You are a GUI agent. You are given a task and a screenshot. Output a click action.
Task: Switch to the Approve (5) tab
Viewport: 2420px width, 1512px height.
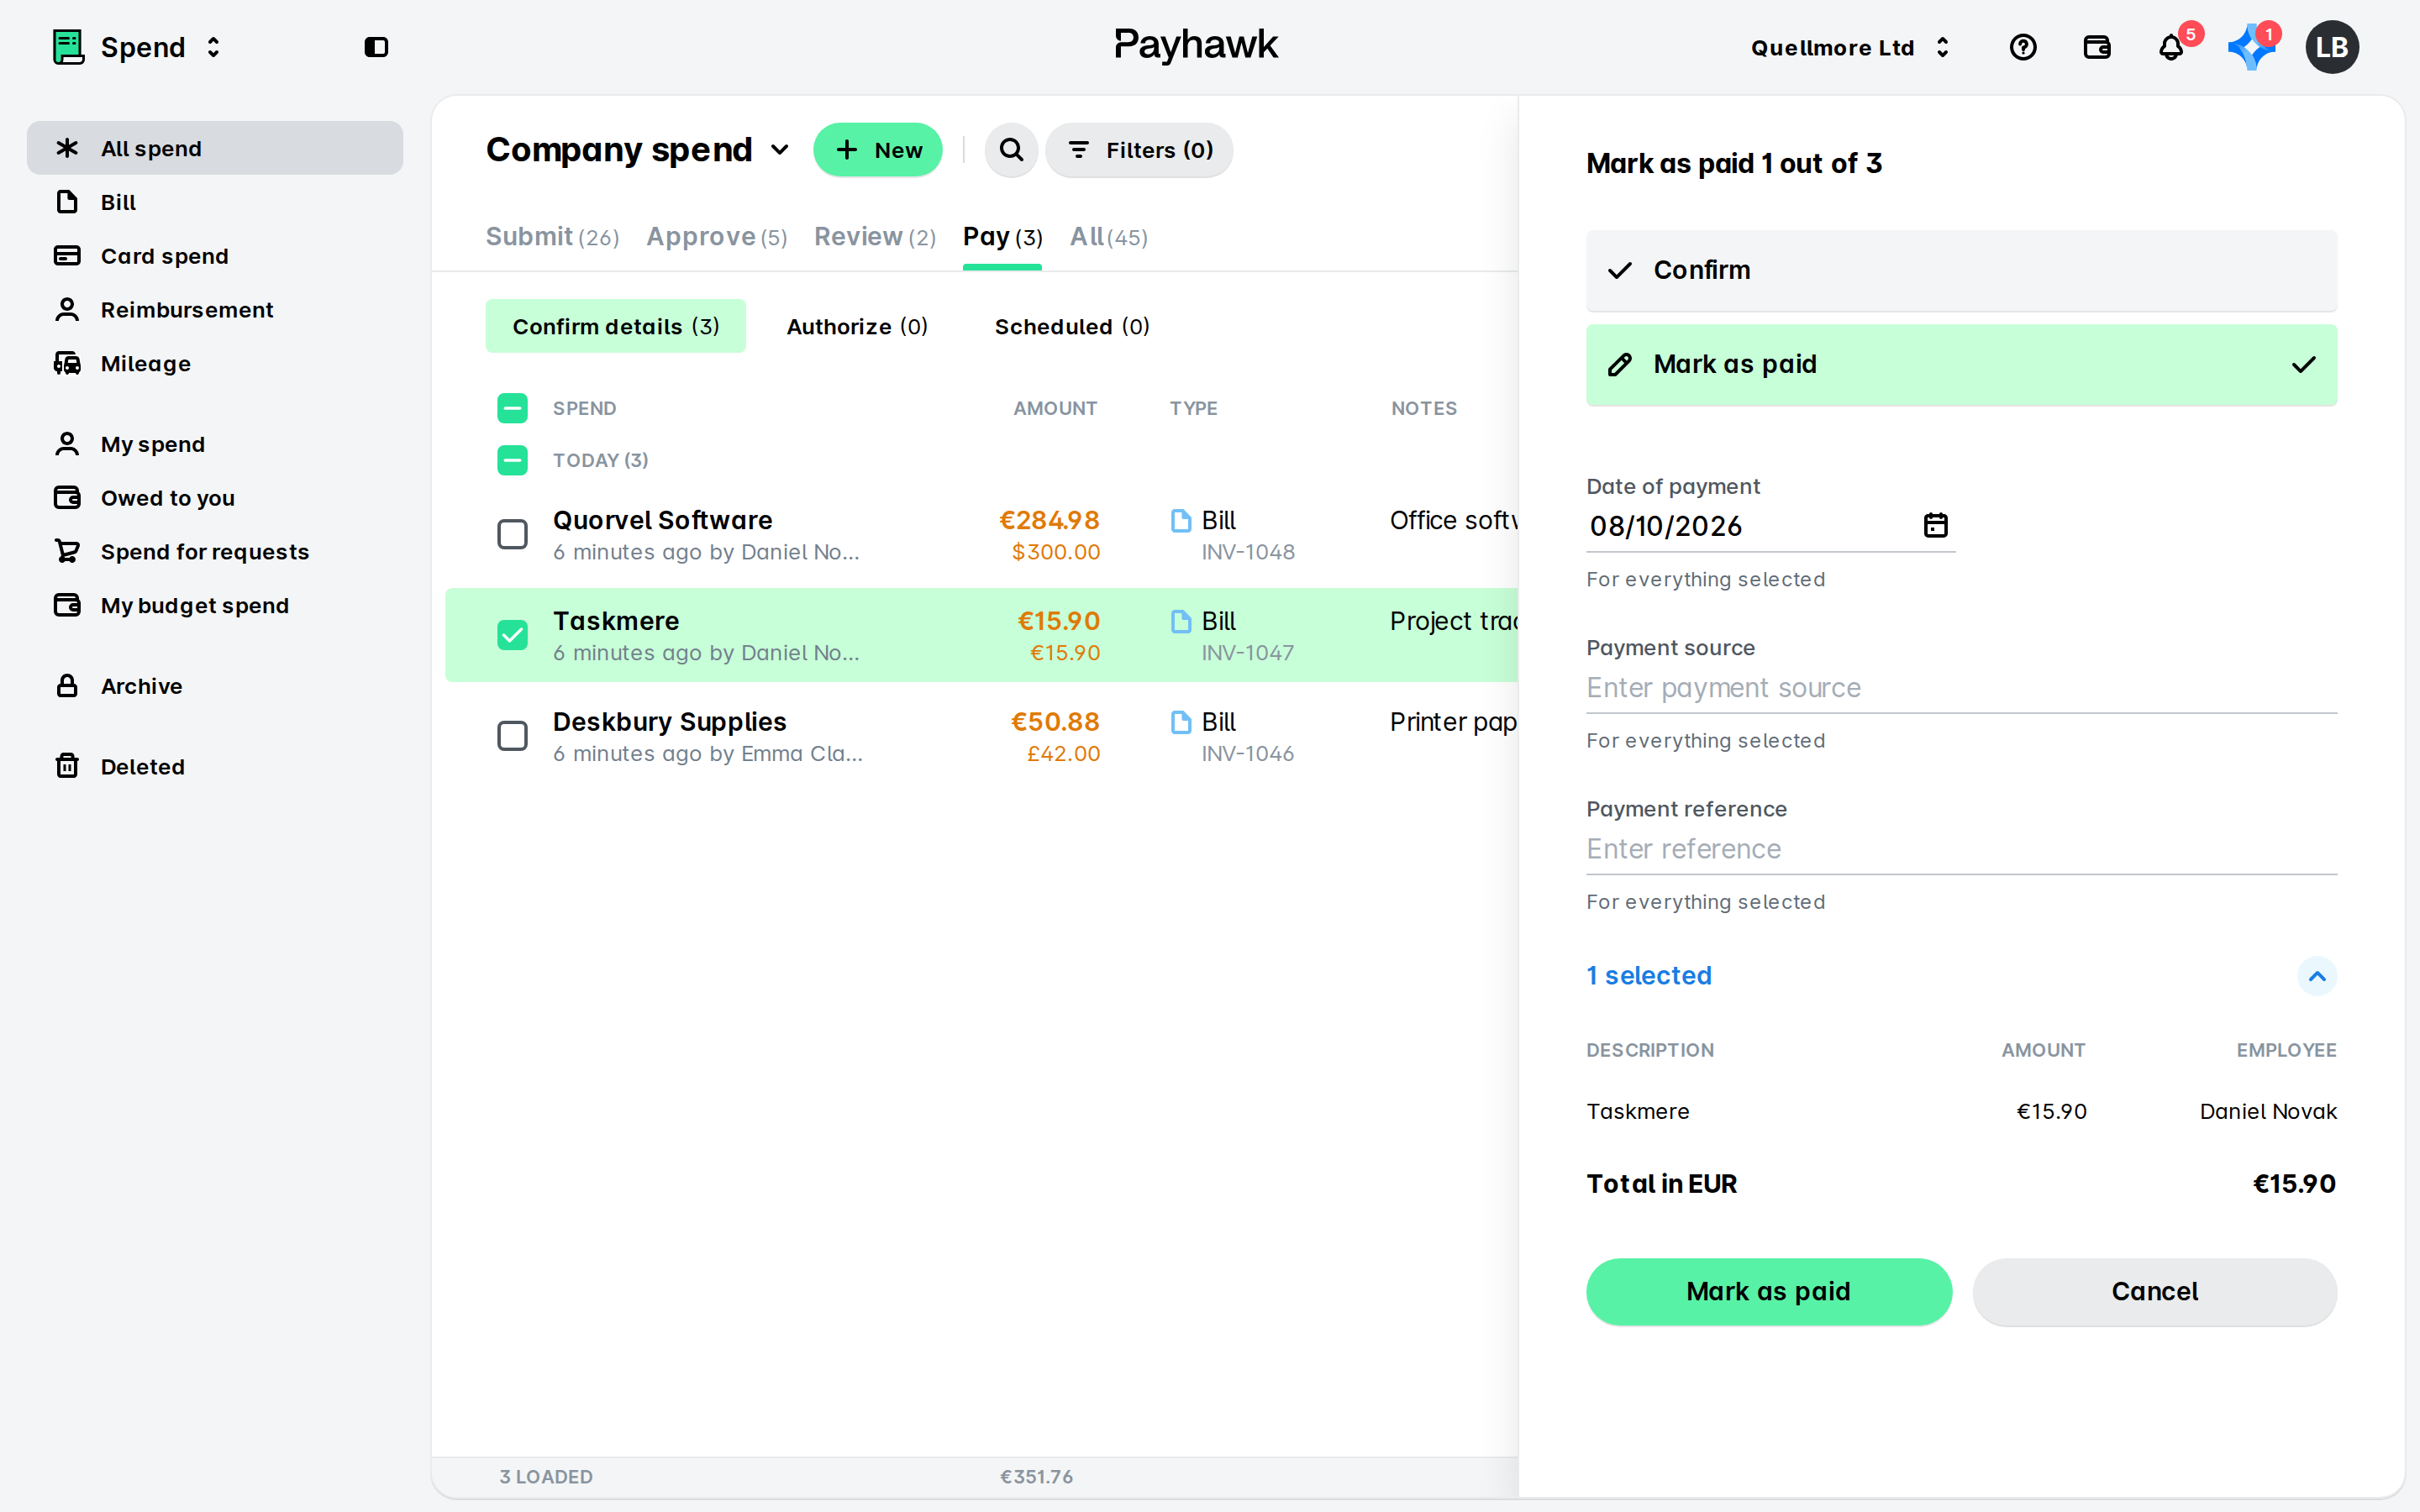[x=716, y=237]
